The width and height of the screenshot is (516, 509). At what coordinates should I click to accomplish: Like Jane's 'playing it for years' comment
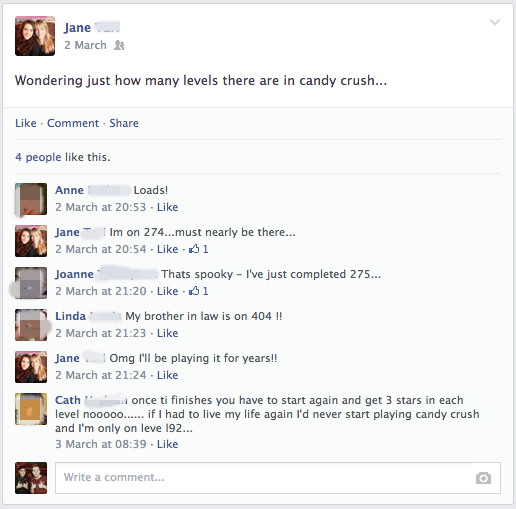[x=168, y=375]
